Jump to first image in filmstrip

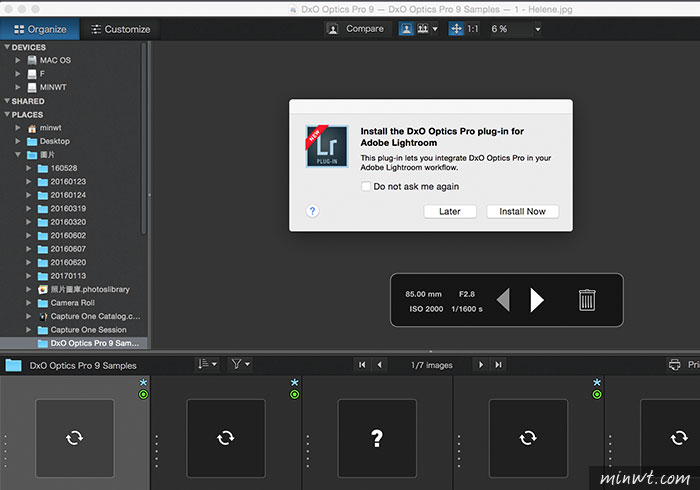tap(362, 365)
